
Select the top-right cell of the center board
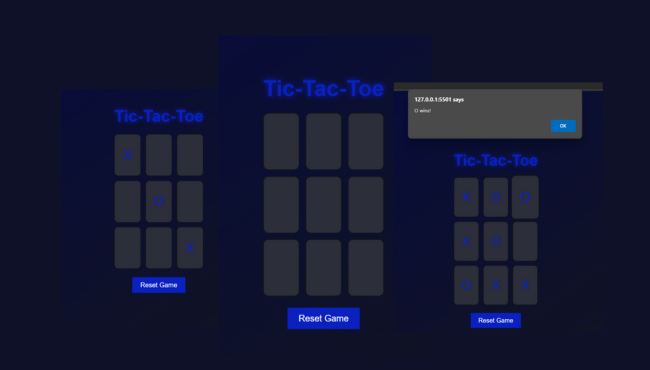tap(366, 141)
